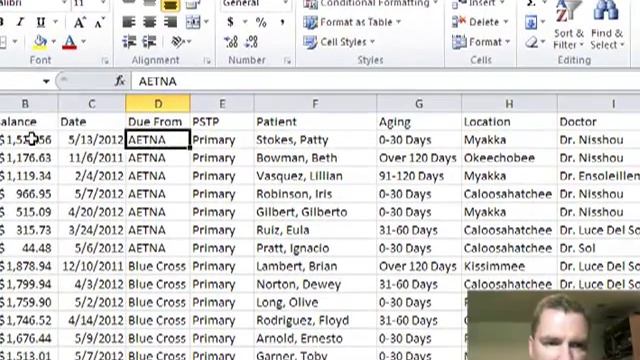Click the Increase Font Size icon
The width and height of the screenshot is (640, 360).
click(x=80, y=23)
